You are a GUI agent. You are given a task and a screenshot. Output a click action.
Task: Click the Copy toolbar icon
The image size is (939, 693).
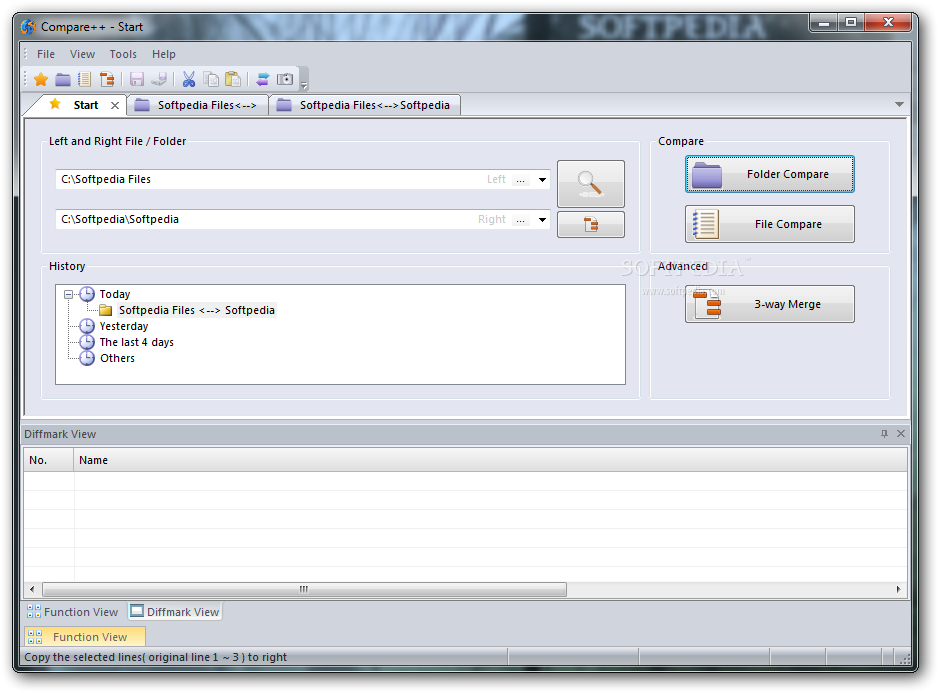click(211, 79)
